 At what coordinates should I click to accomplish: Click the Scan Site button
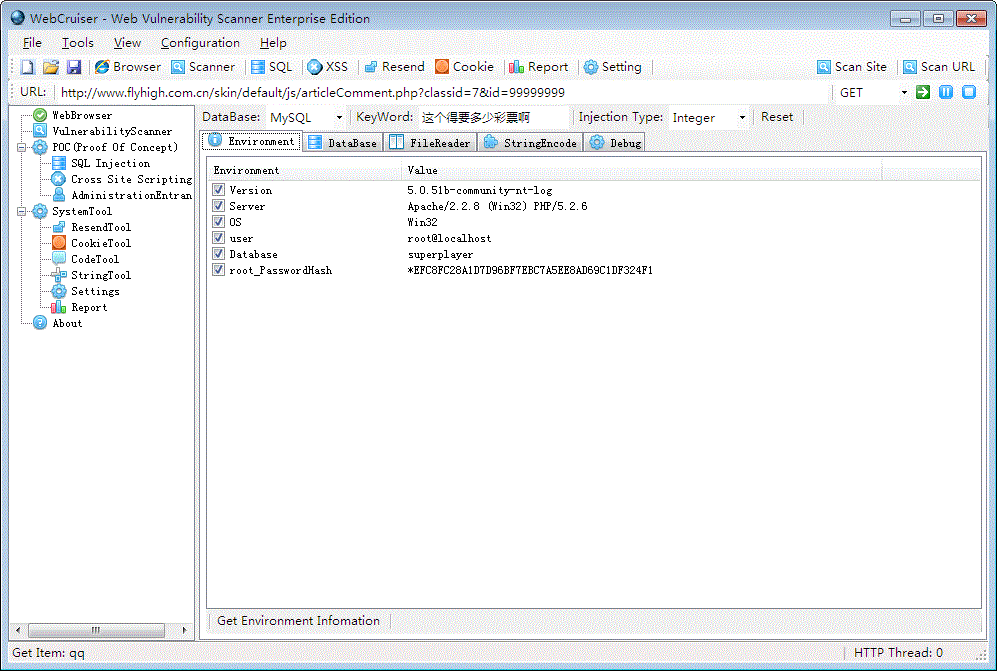(852, 67)
